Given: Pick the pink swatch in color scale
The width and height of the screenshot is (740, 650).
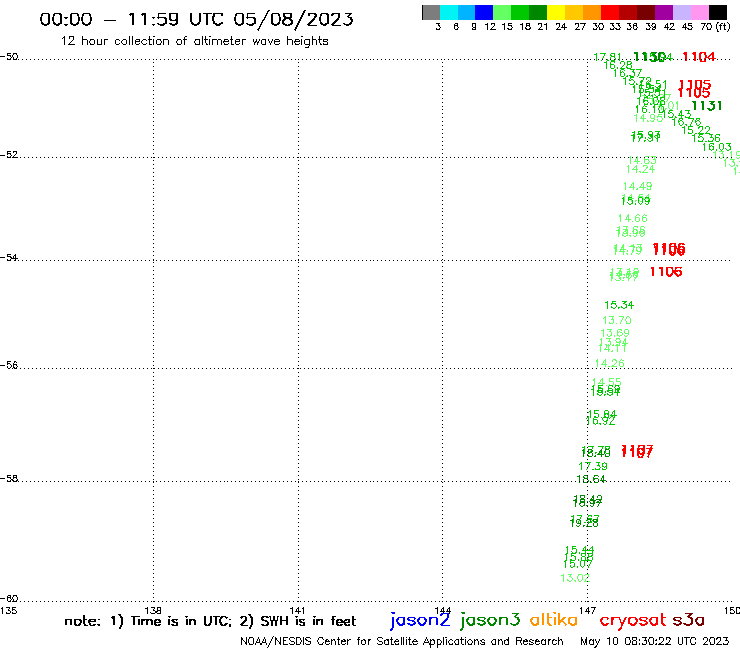Looking at the screenshot, I should (699, 12).
